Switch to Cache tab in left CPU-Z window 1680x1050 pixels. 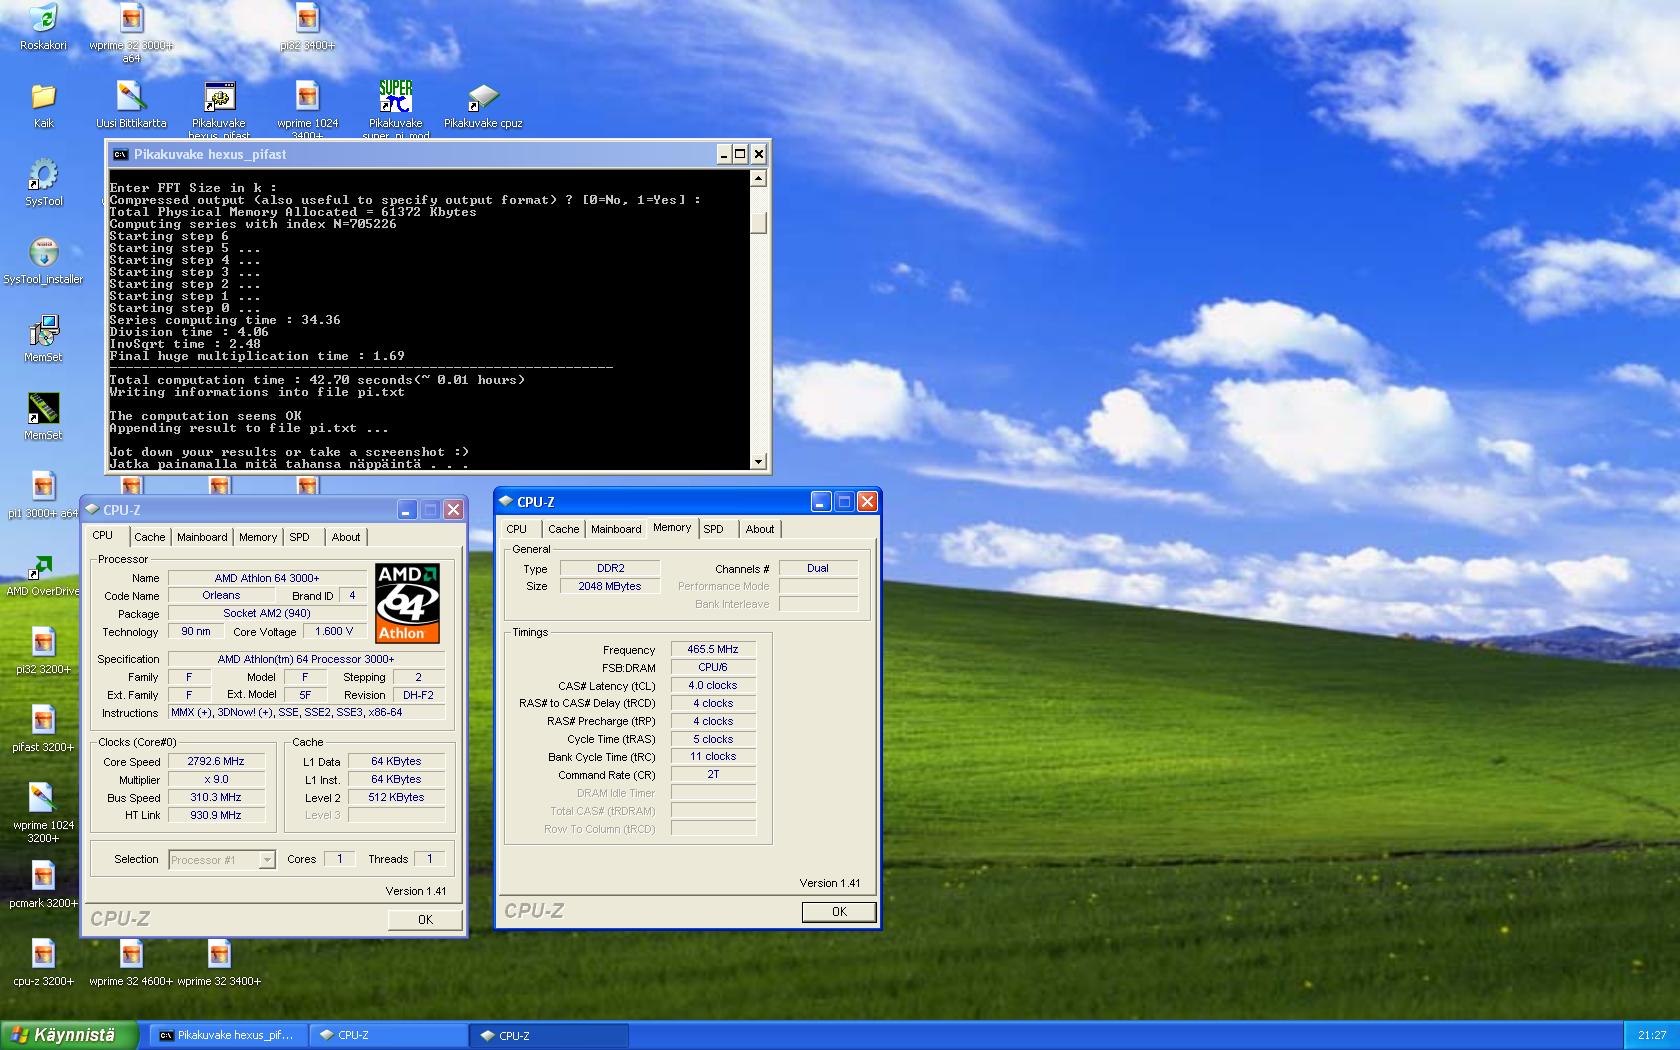(x=150, y=537)
